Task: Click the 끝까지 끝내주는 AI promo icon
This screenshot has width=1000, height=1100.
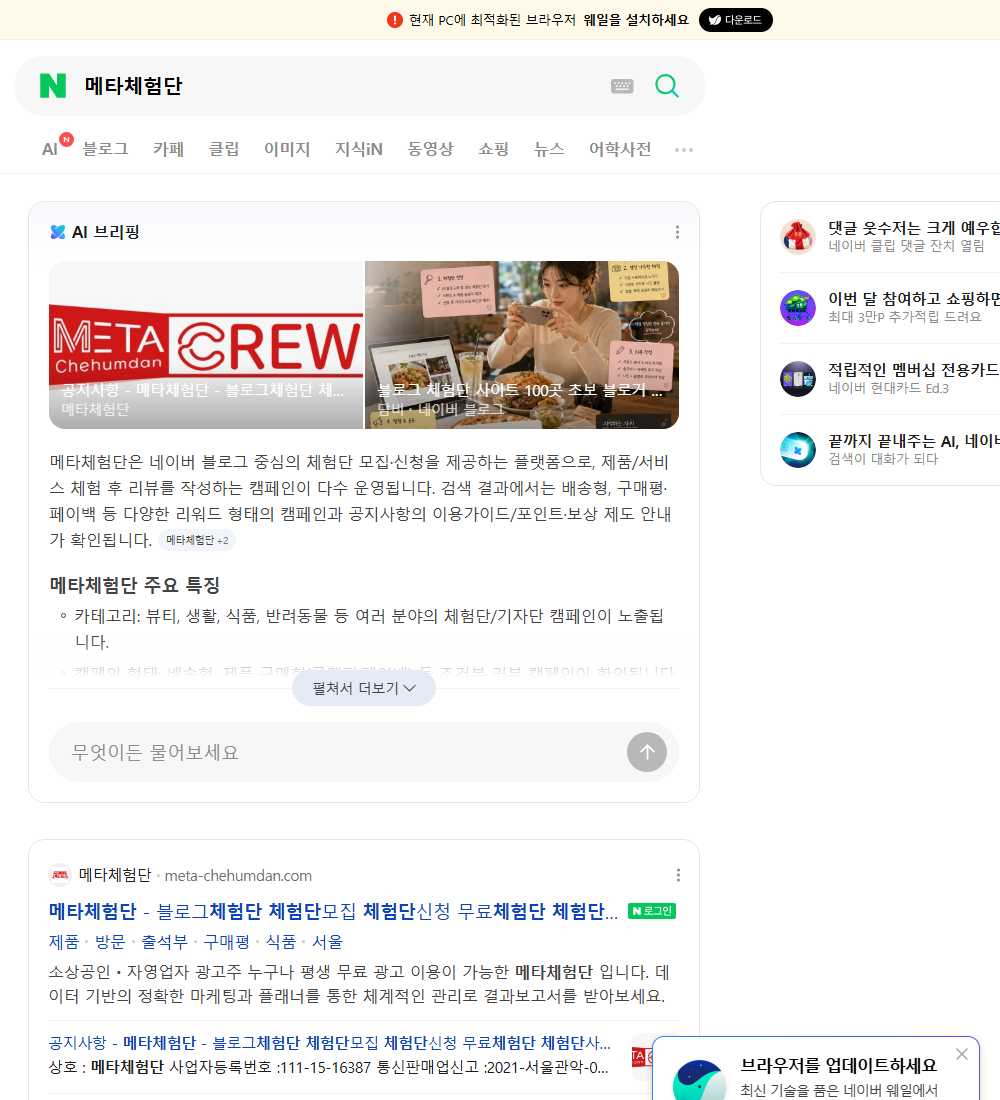Action: (x=798, y=450)
